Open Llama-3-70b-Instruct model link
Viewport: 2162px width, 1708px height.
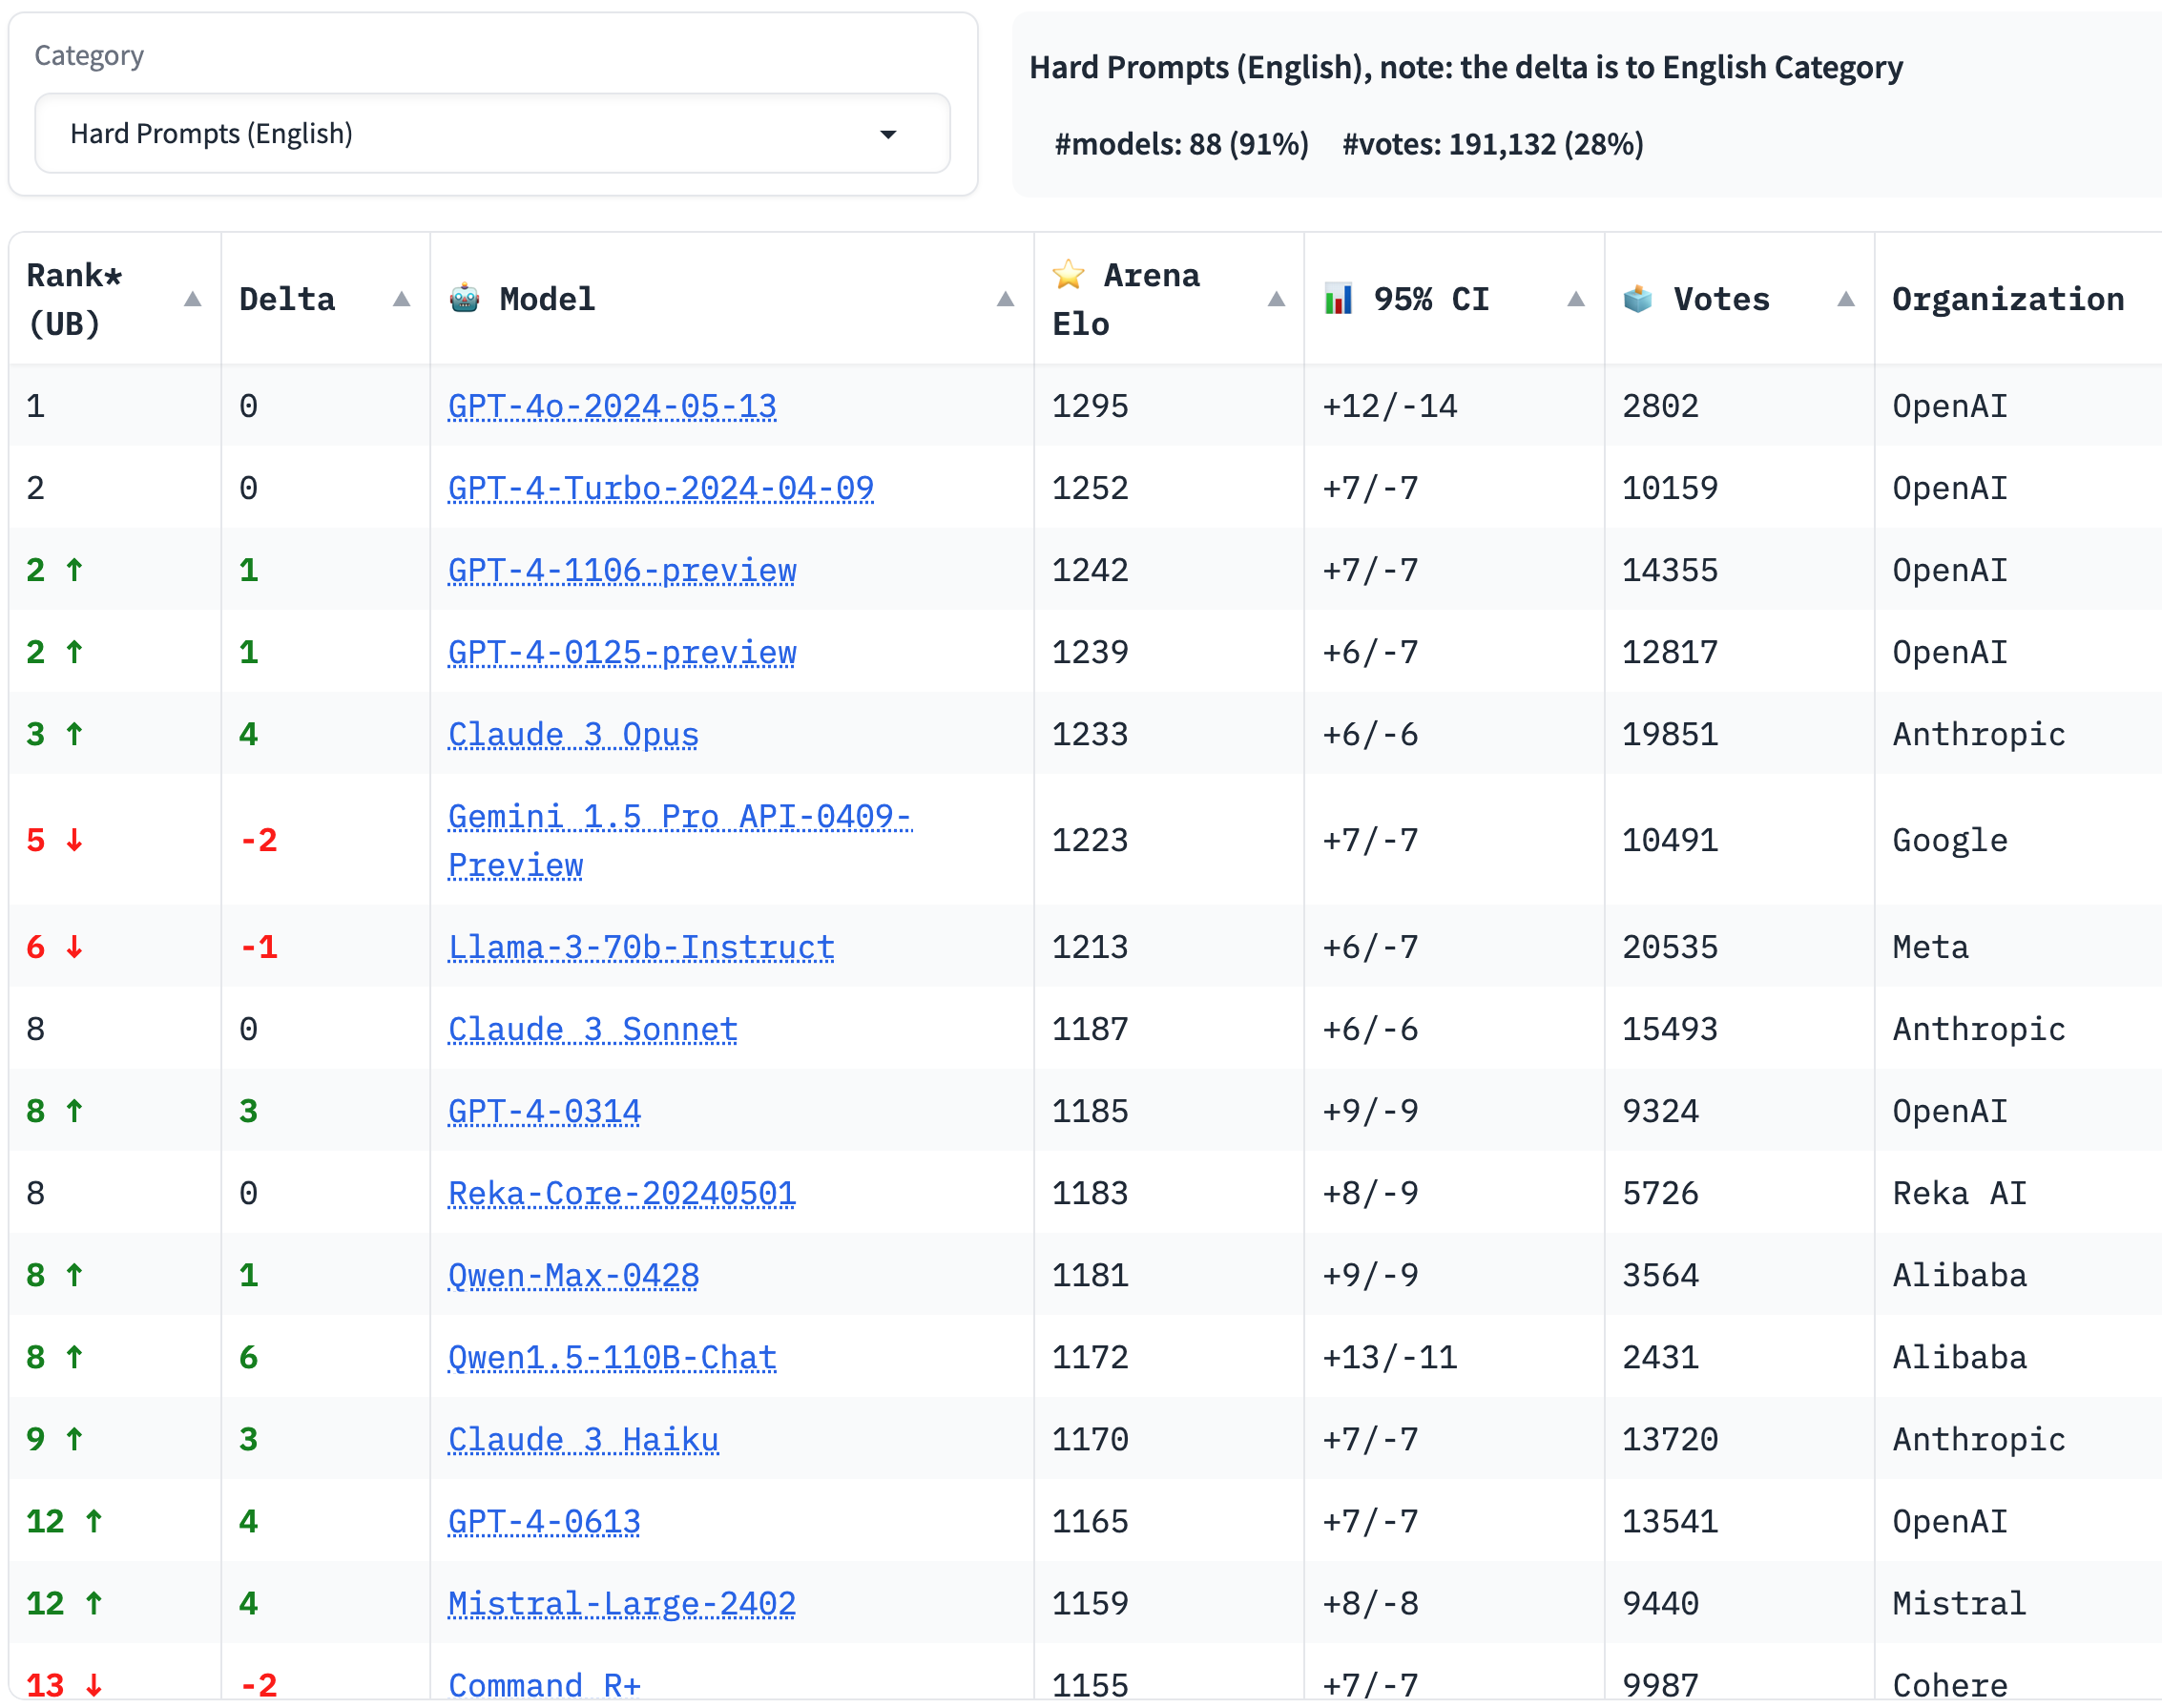[x=641, y=947]
